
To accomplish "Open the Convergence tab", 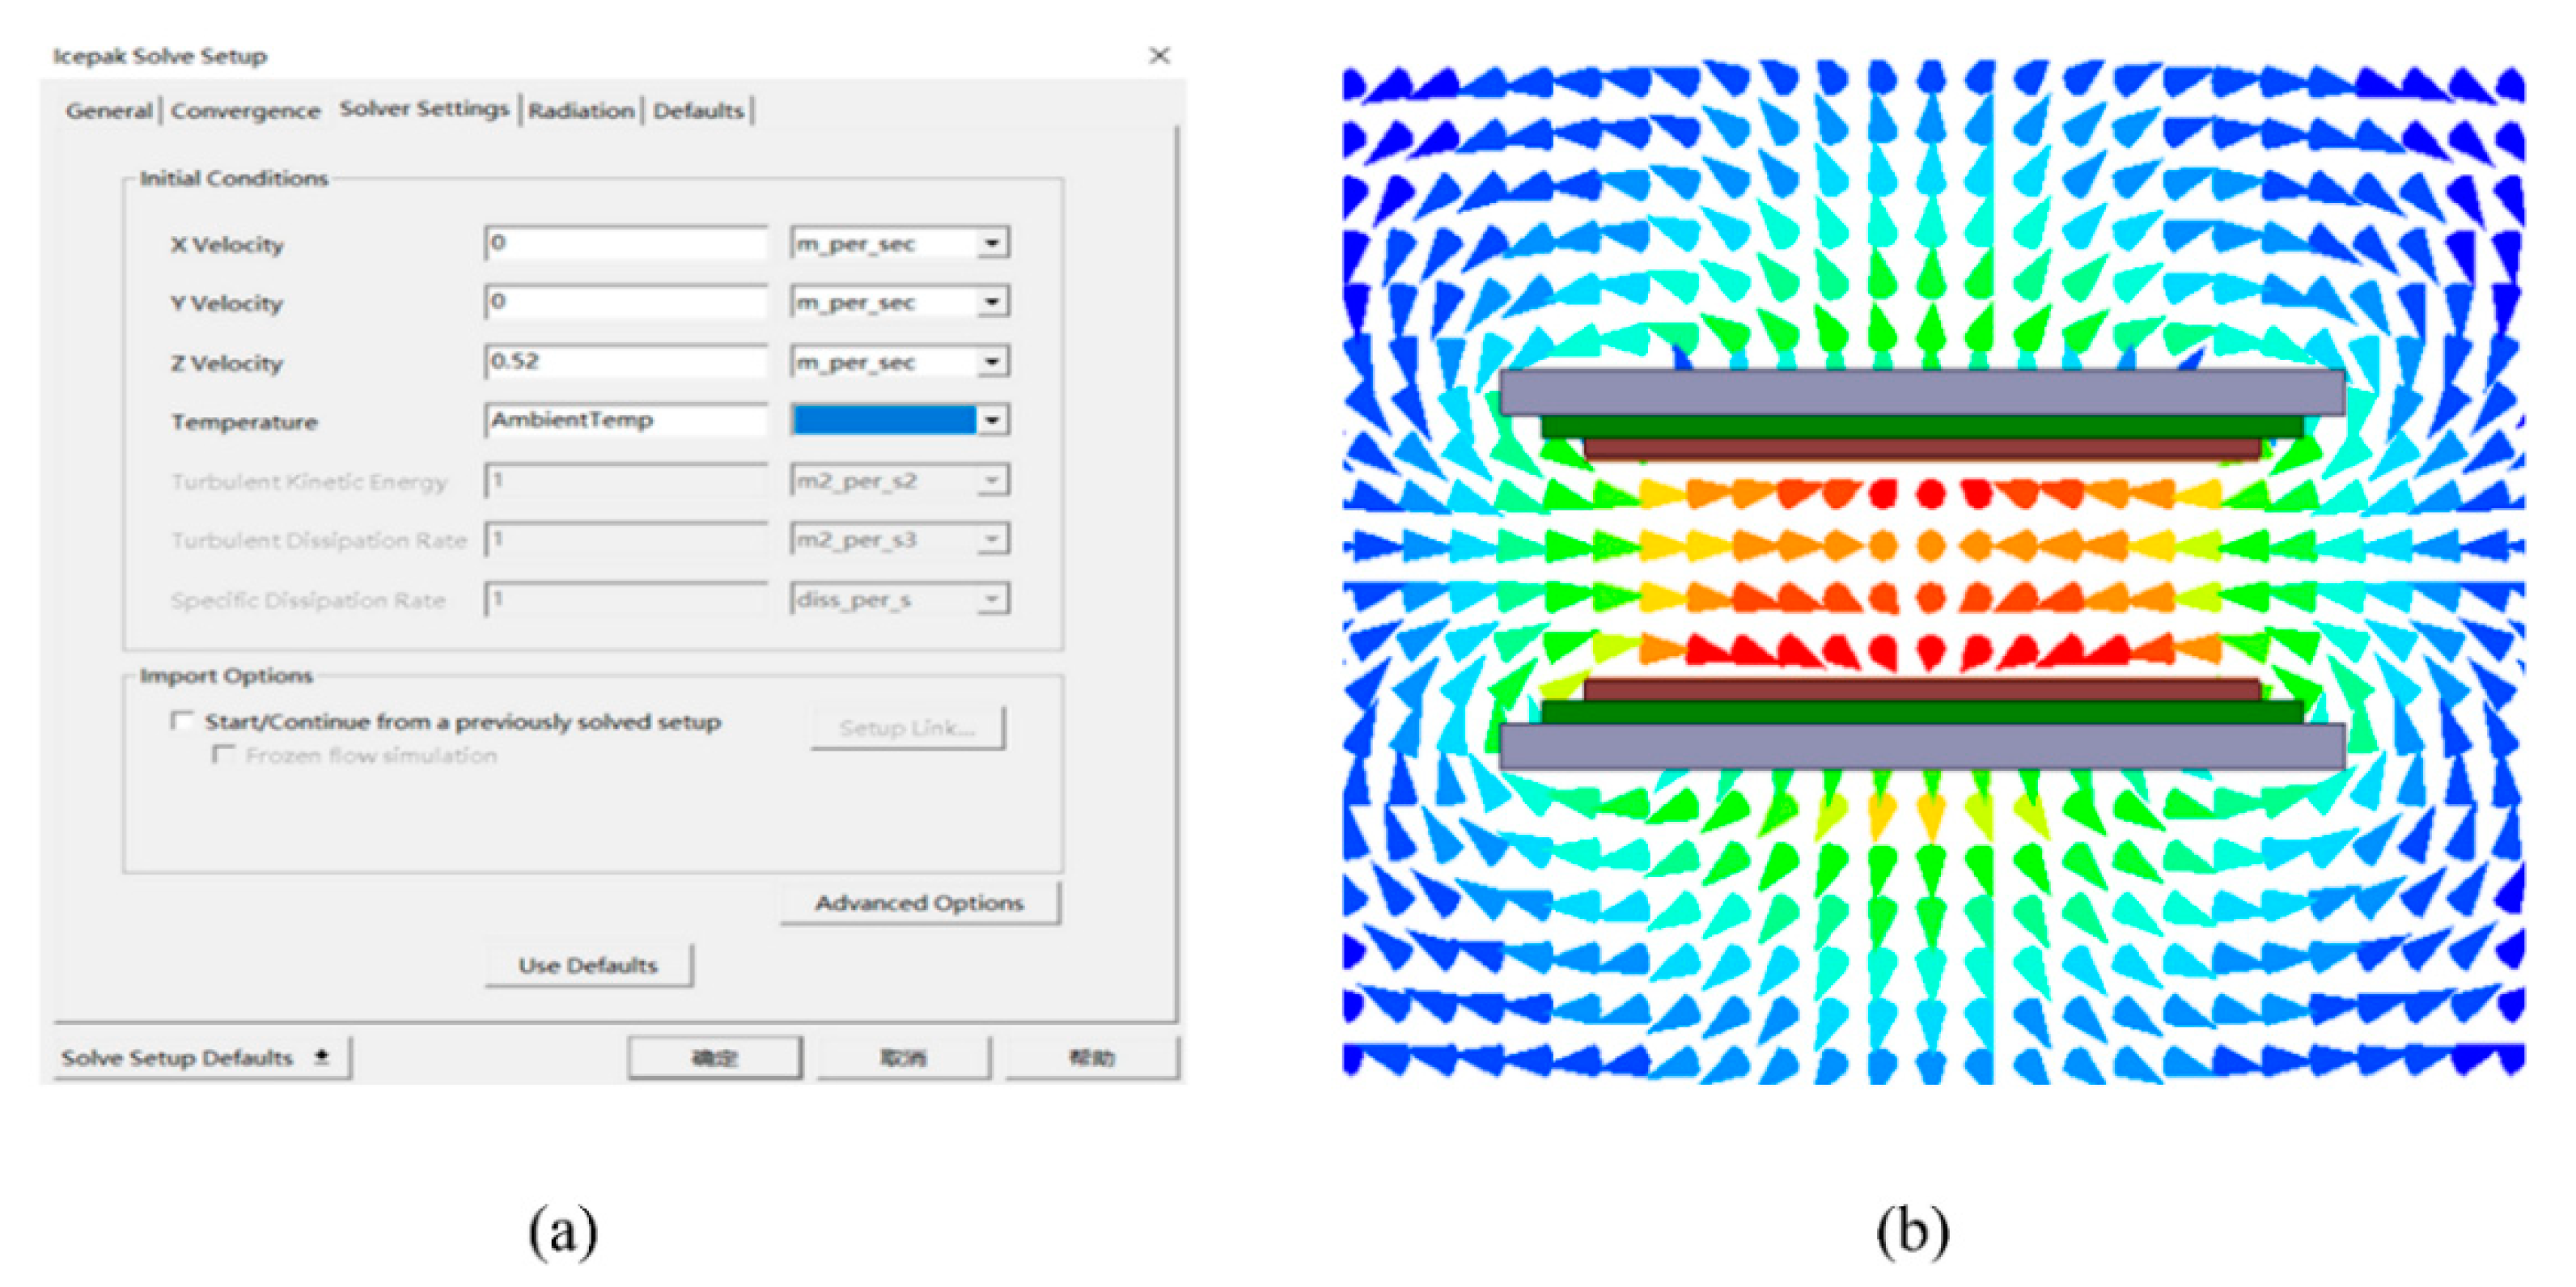I will tap(245, 111).
